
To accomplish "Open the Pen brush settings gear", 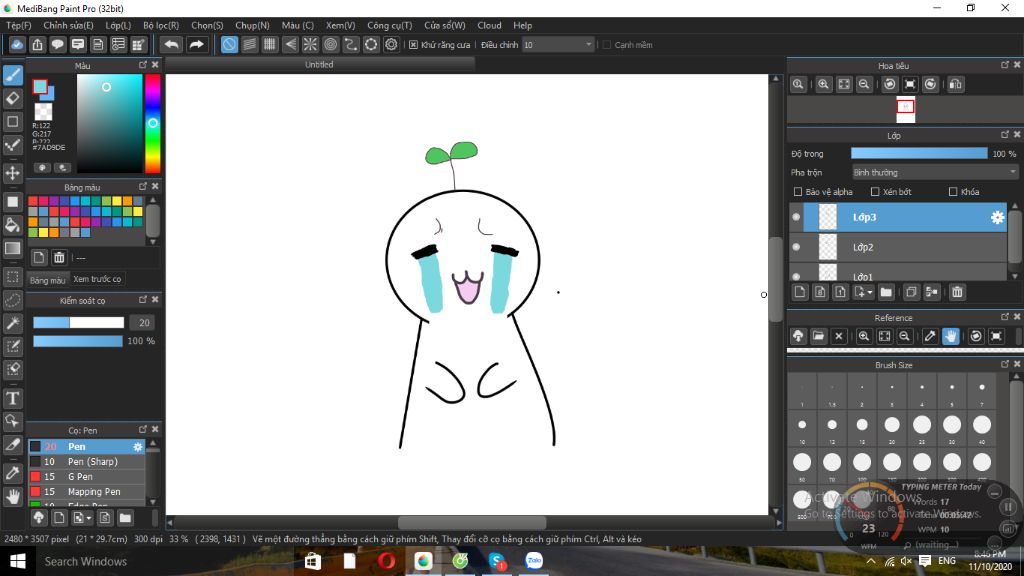I will [138, 447].
